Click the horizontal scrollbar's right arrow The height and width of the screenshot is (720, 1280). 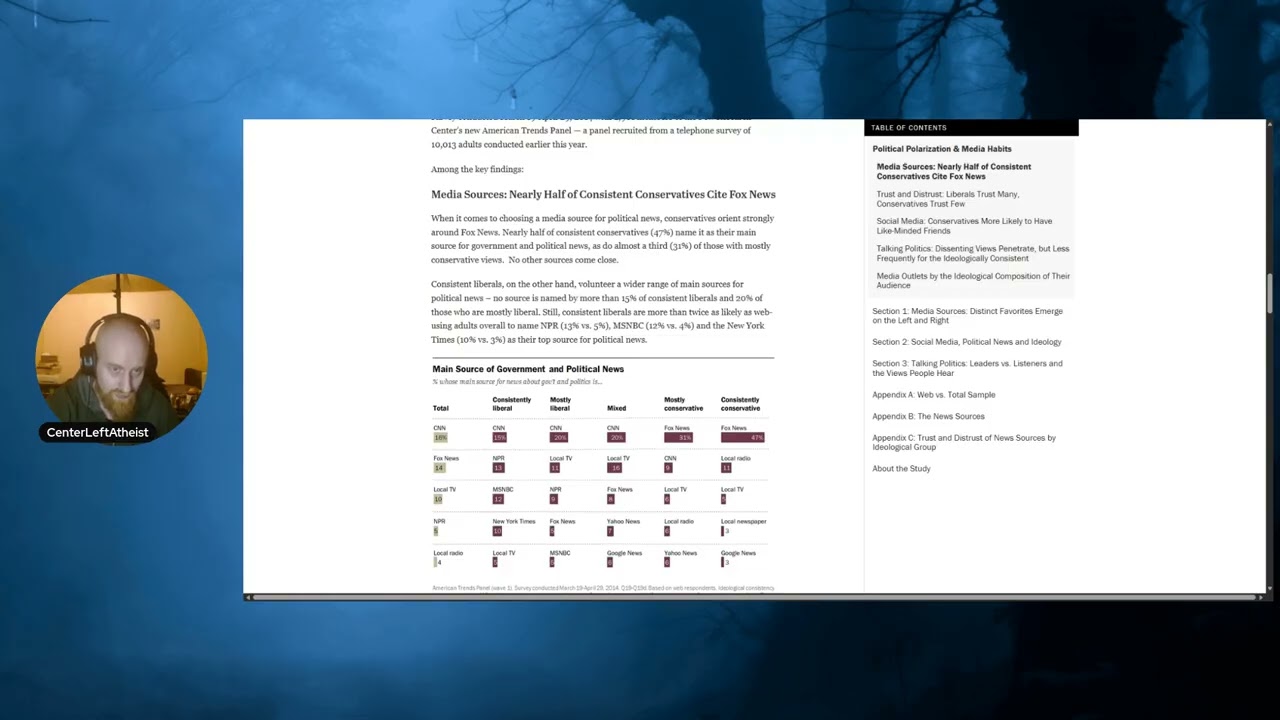tap(1260, 597)
